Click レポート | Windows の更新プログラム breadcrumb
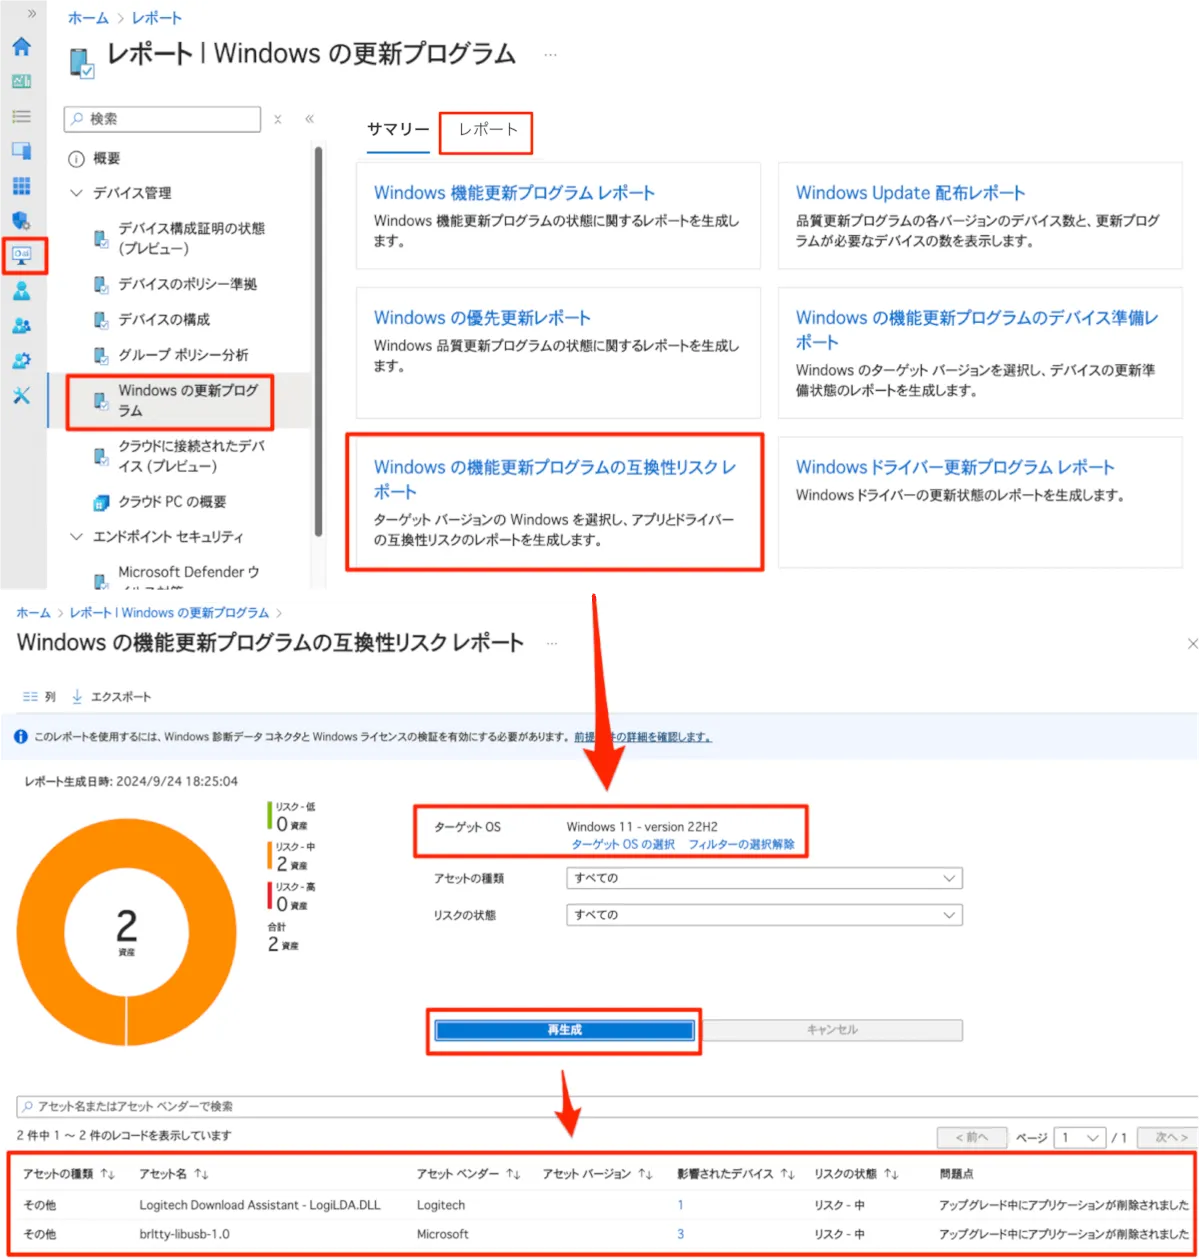Screen dimensions: 1200x1260 coord(169,613)
